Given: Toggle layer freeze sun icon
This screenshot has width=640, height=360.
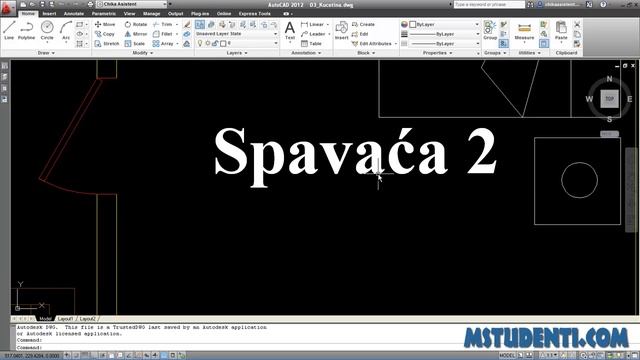Looking at the screenshot, I should click(208, 43).
